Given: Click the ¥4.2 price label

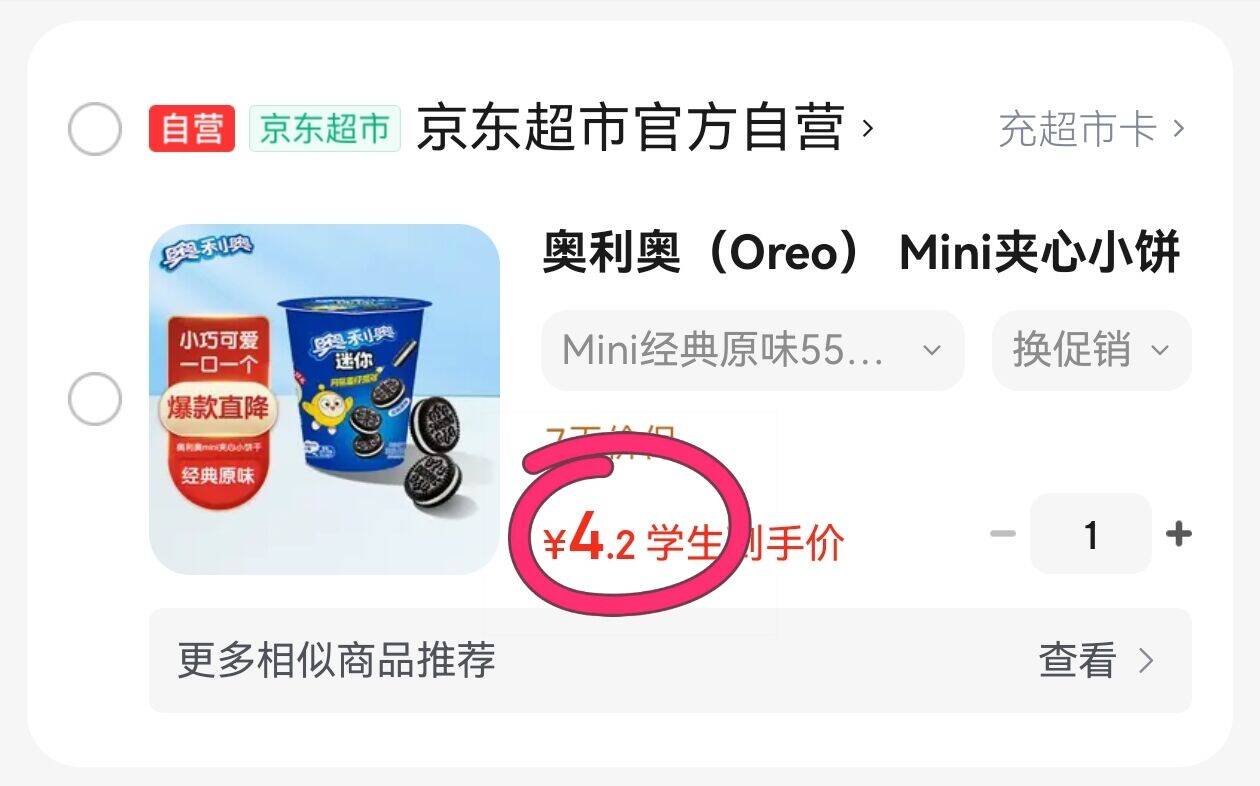Looking at the screenshot, I should [x=589, y=540].
